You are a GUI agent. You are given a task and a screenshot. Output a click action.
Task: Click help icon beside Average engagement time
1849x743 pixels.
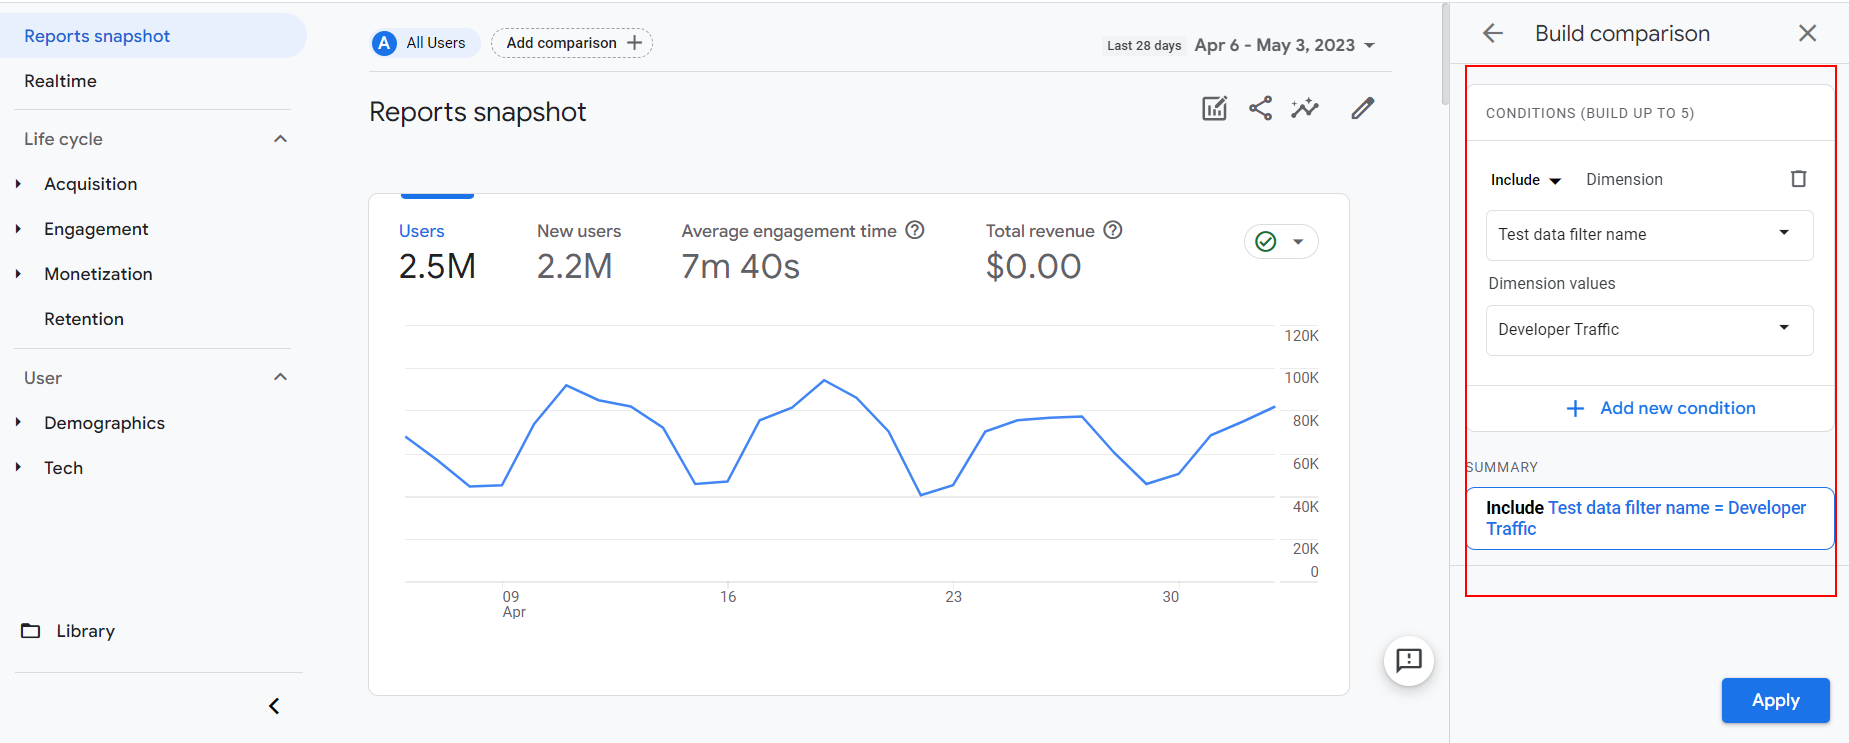tap(914, 230)
